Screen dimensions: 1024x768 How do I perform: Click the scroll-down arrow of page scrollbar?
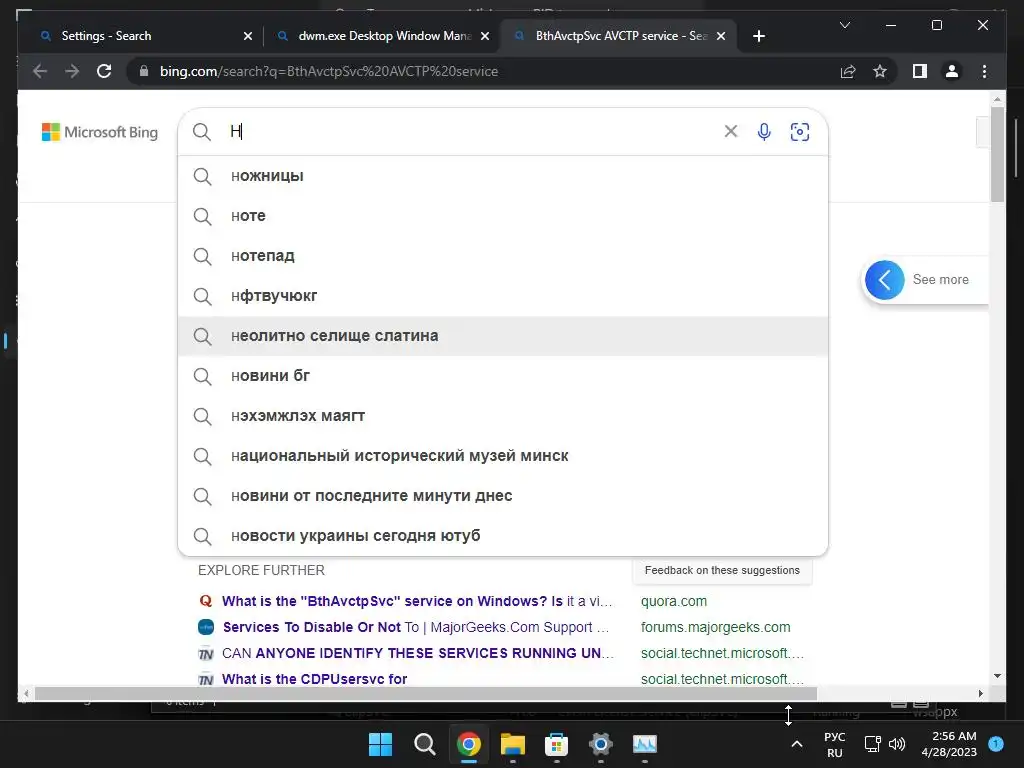[x=997, y=676]
